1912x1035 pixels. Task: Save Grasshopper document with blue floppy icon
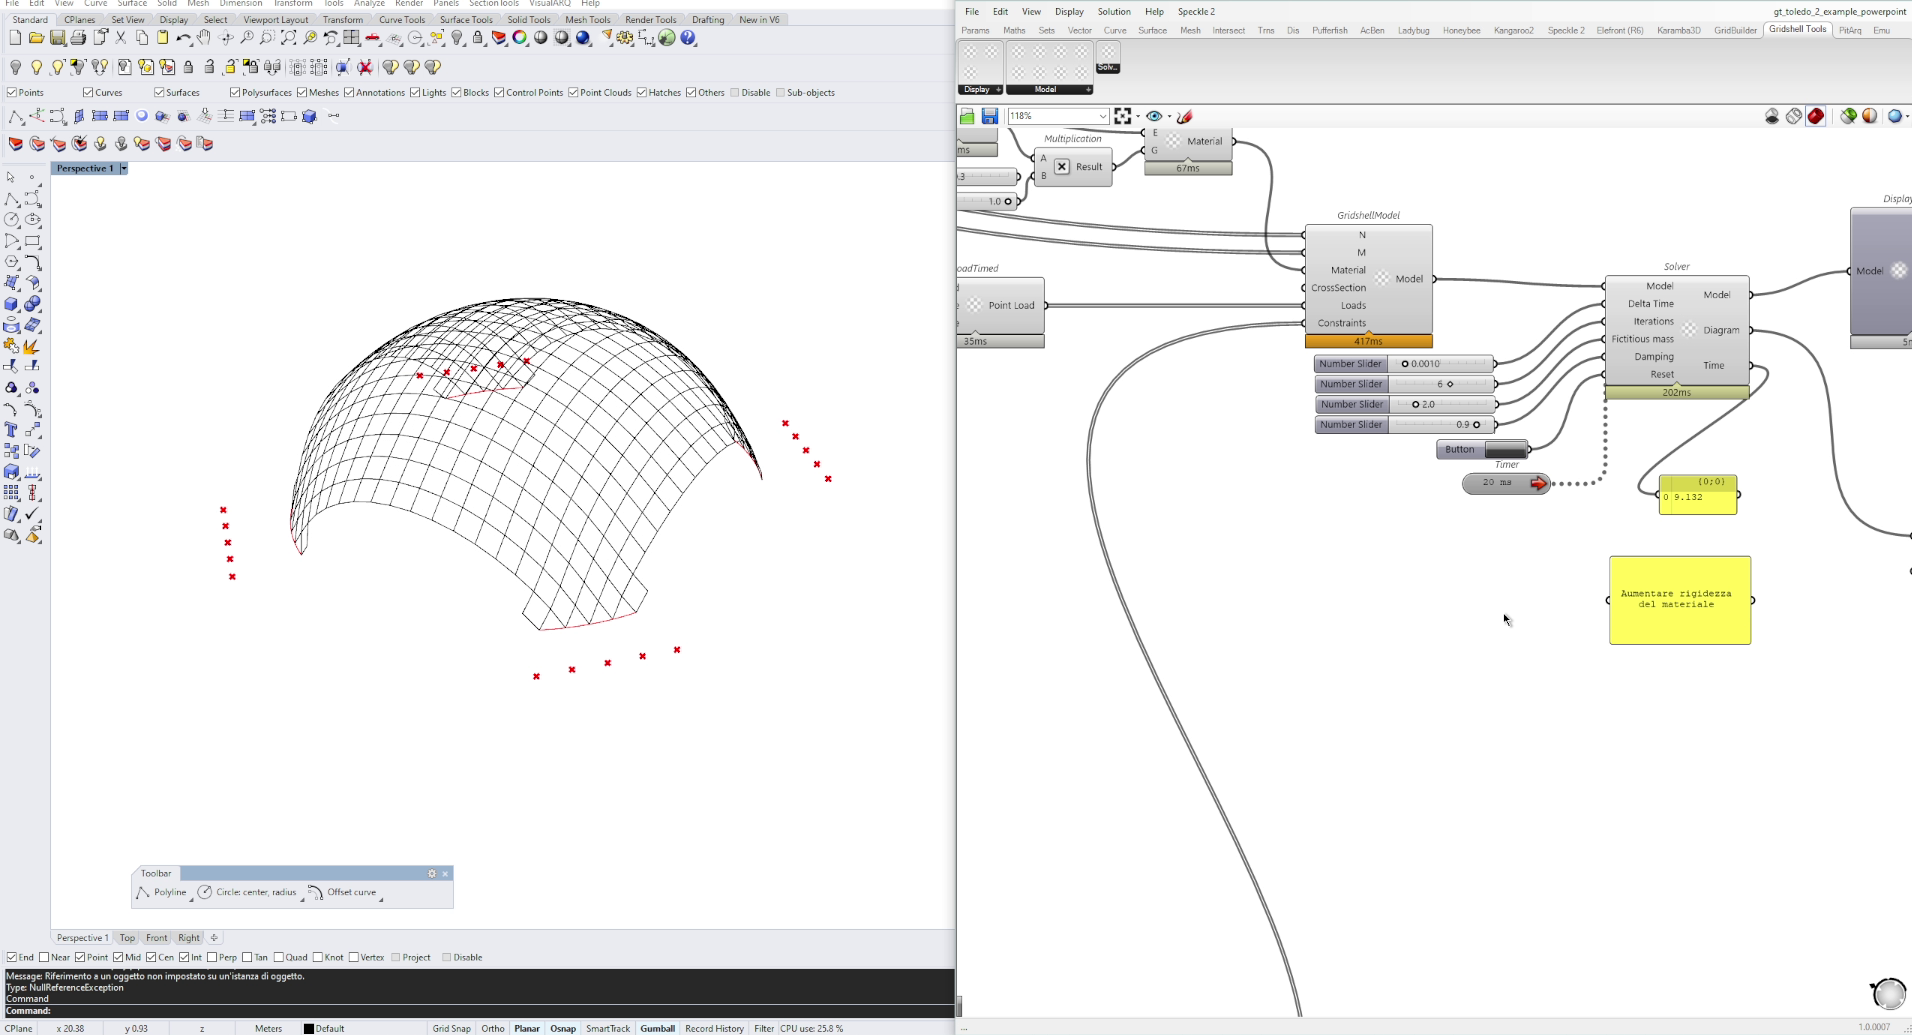click(989, 116)
